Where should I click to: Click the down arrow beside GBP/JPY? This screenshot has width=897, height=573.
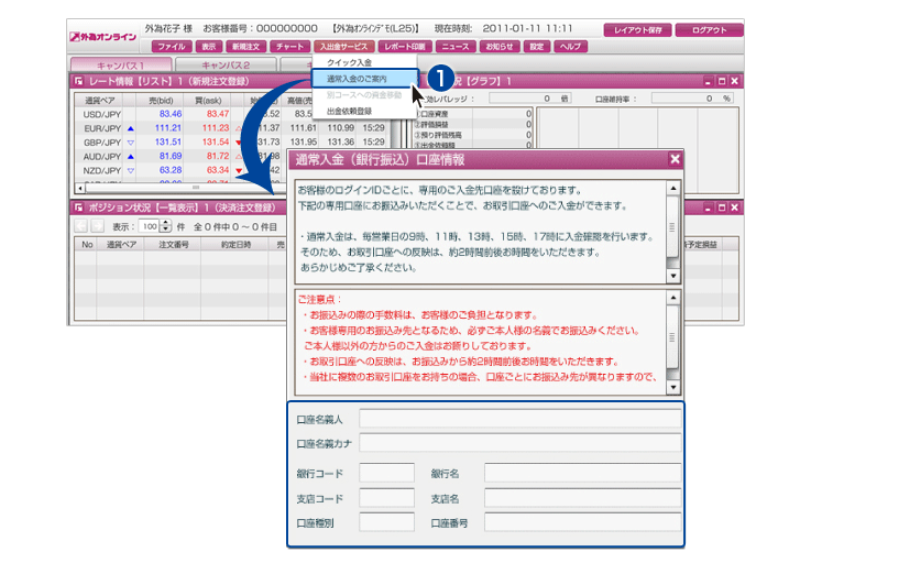coord(132,142)
